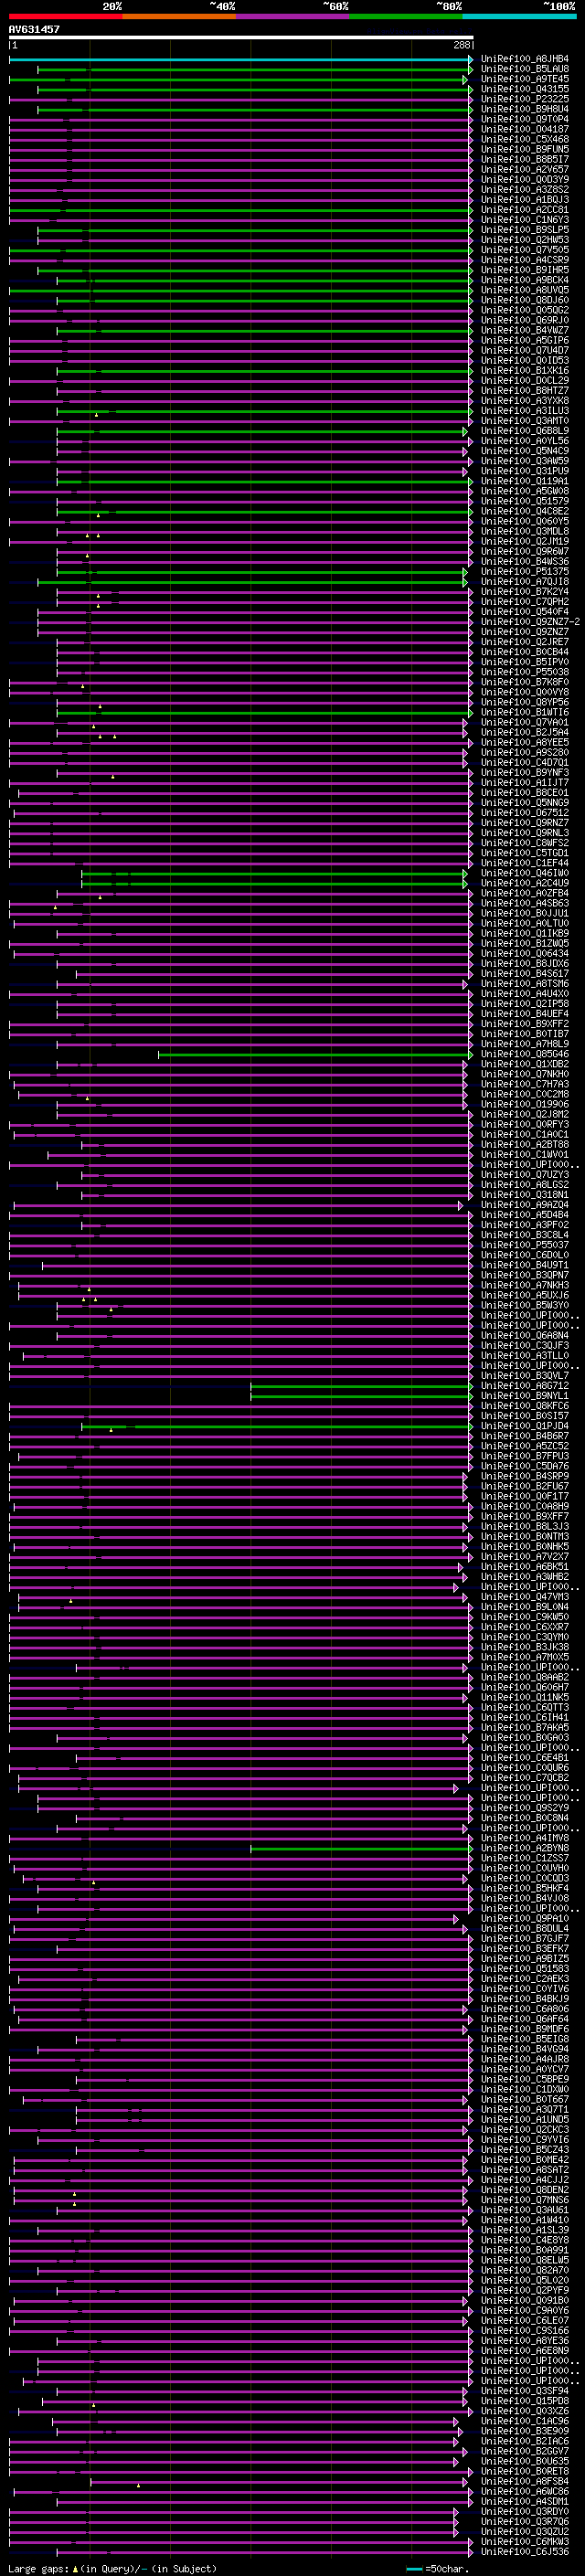This screenshot has height=2576, width=585.
Task: Click hit label UniRef100_Q119A1
Action: [525, 481]
